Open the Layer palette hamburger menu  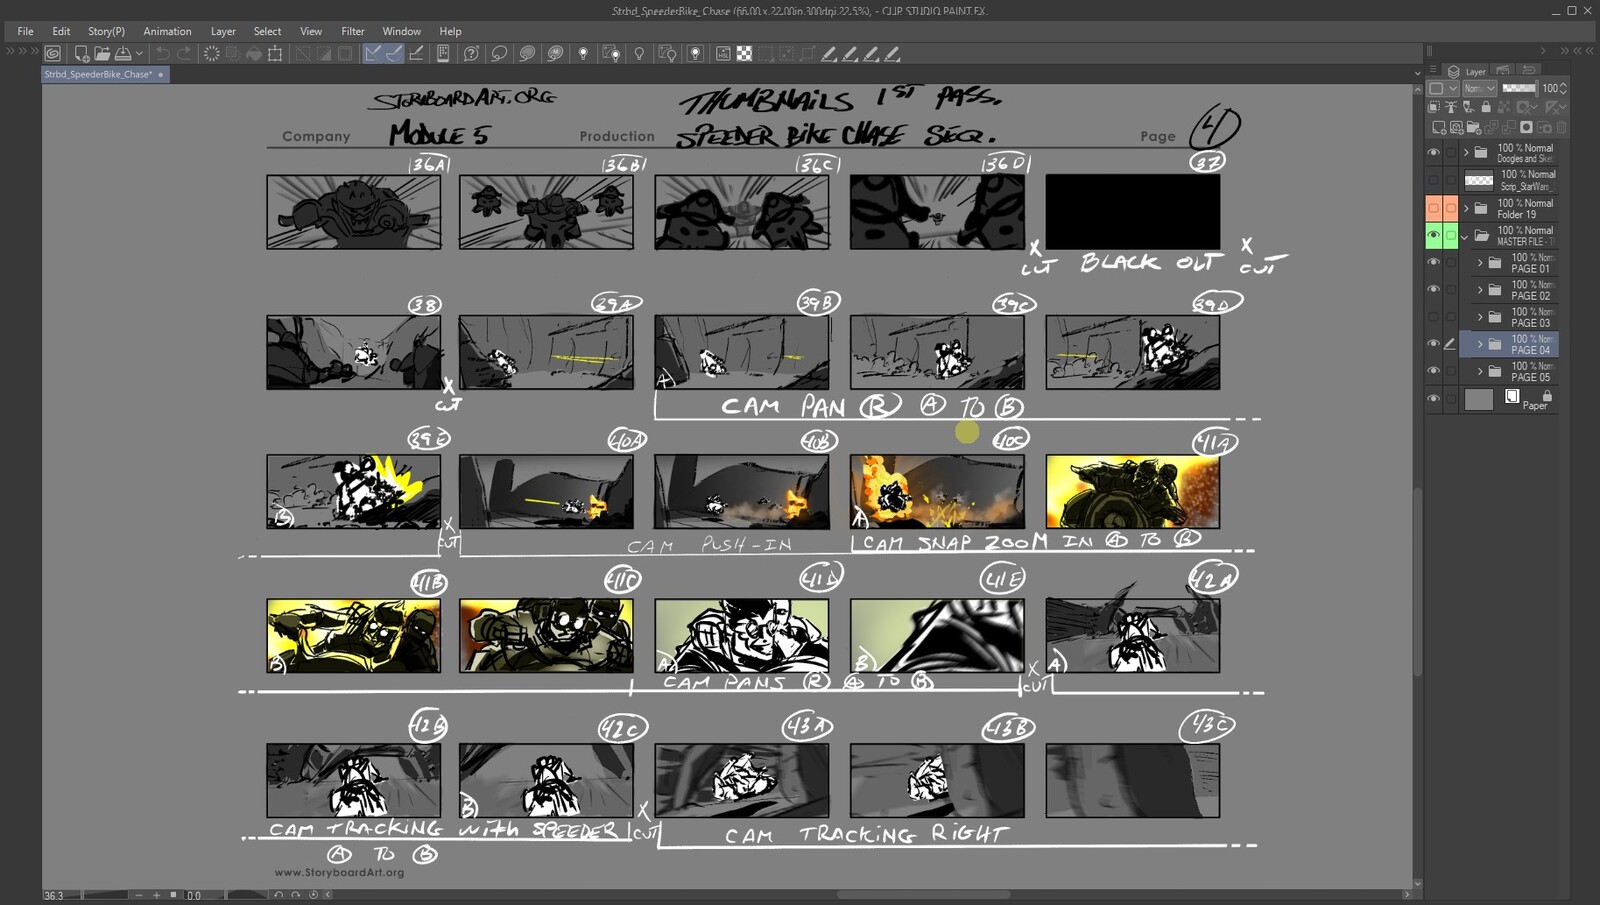pos(1433,70)
